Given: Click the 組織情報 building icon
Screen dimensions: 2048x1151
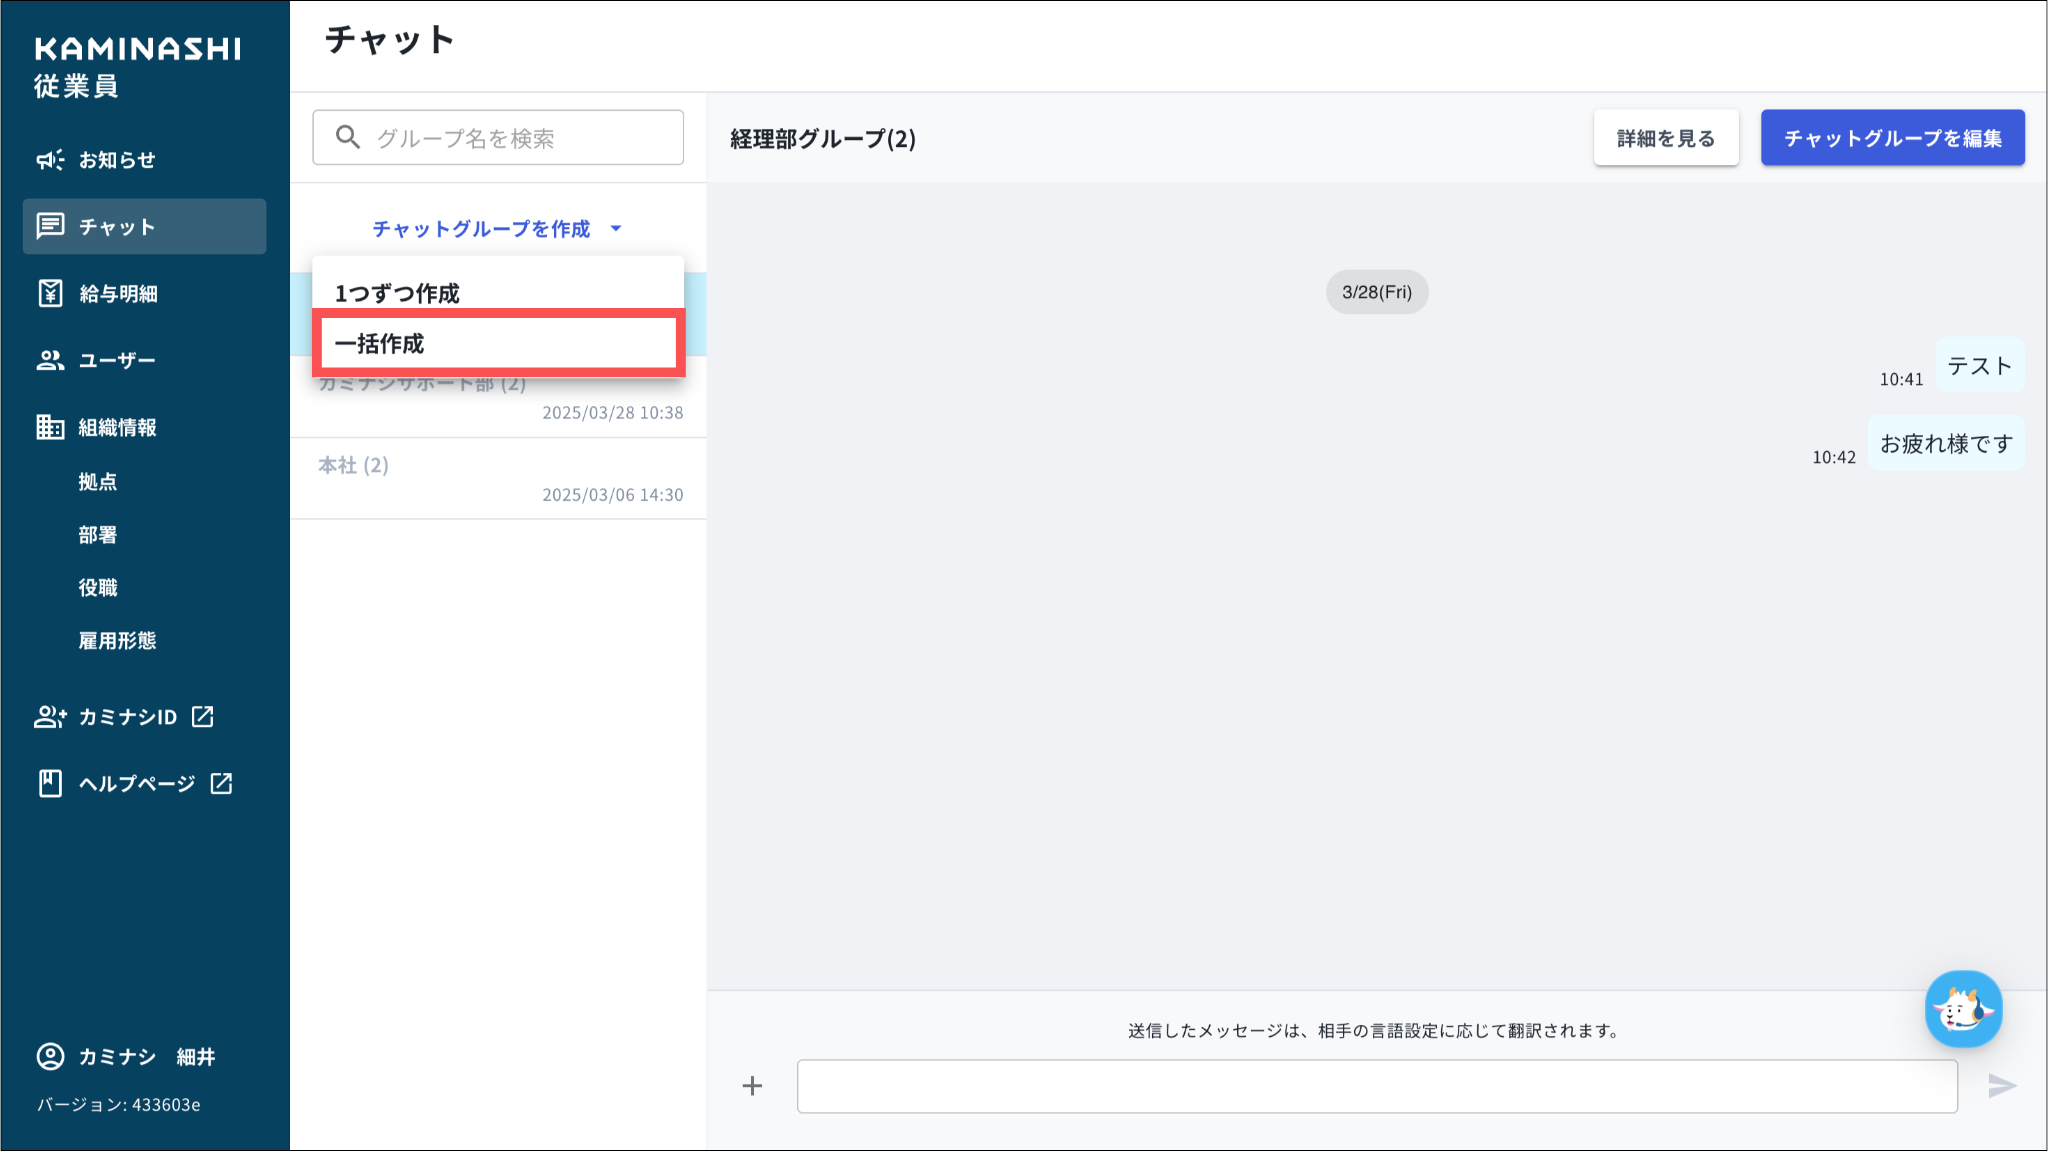Looking at the screenshot, I should [x=50, y=427].
